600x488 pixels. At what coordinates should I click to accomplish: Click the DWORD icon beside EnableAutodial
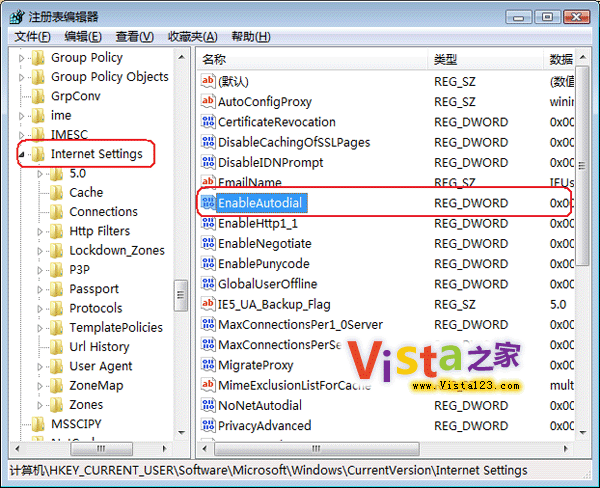(209, 203)
